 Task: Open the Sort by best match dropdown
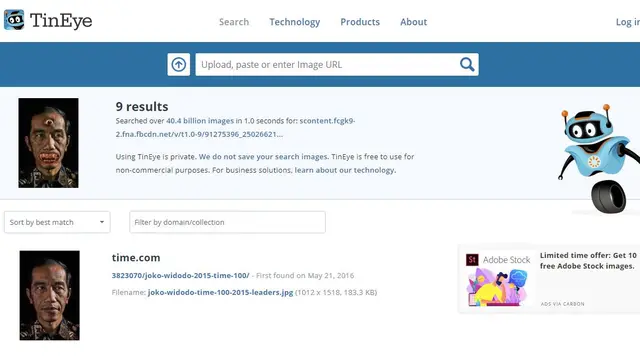click(57, 222)
